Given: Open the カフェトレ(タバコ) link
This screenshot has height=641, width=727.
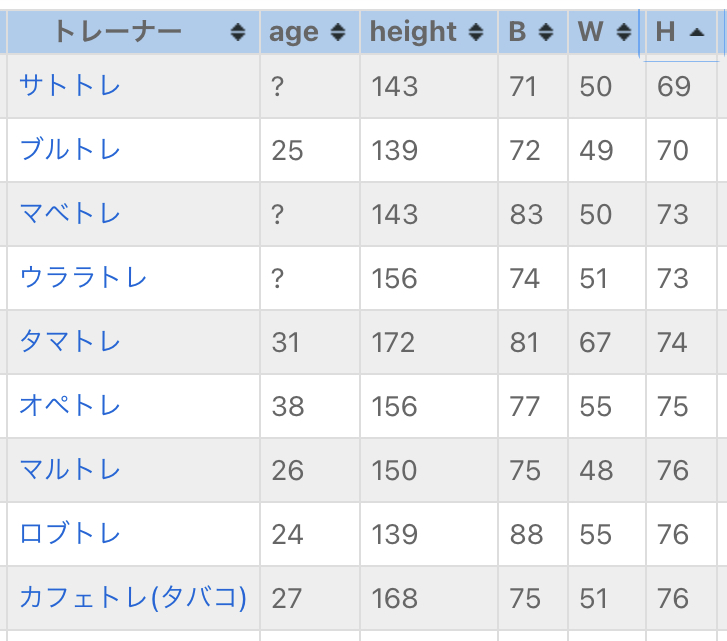Looking at the screenshot, I should (133, 598).
